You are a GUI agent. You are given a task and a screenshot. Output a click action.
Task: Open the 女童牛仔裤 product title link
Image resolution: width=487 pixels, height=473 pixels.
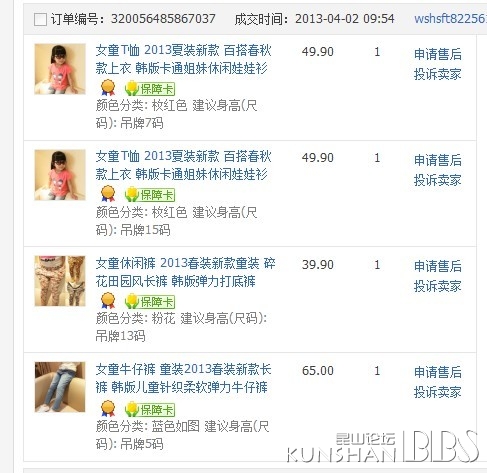tap(183, 378)
